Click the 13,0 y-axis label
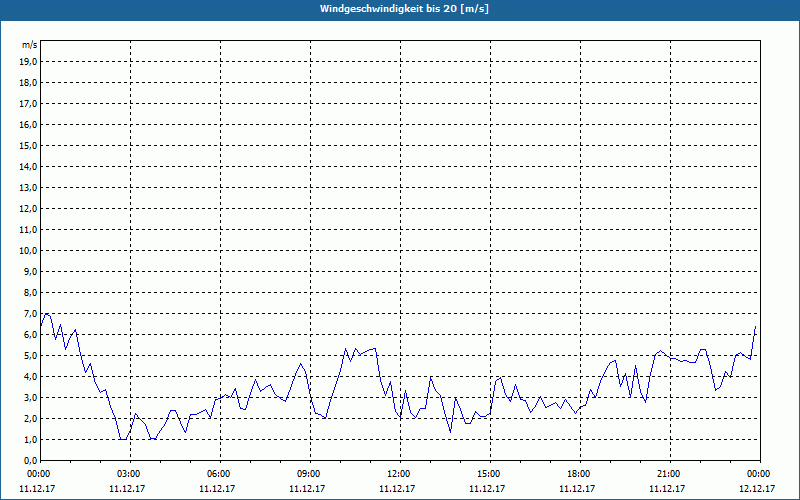This screenshot has width=800, height=500. point(28,188)
